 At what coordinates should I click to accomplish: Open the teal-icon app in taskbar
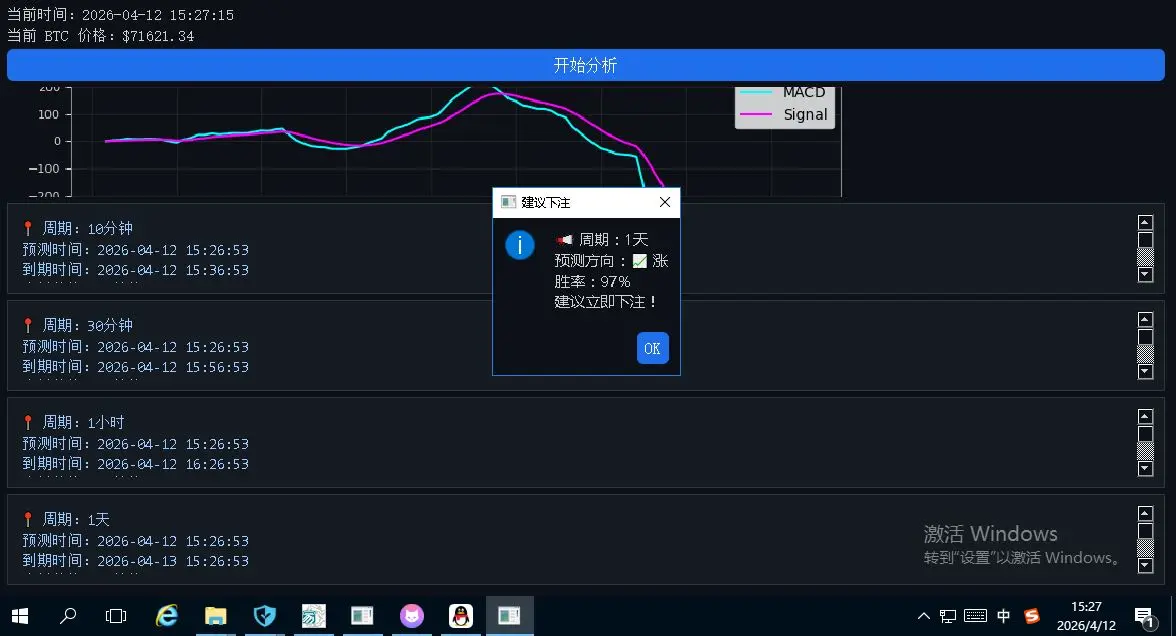314,616
